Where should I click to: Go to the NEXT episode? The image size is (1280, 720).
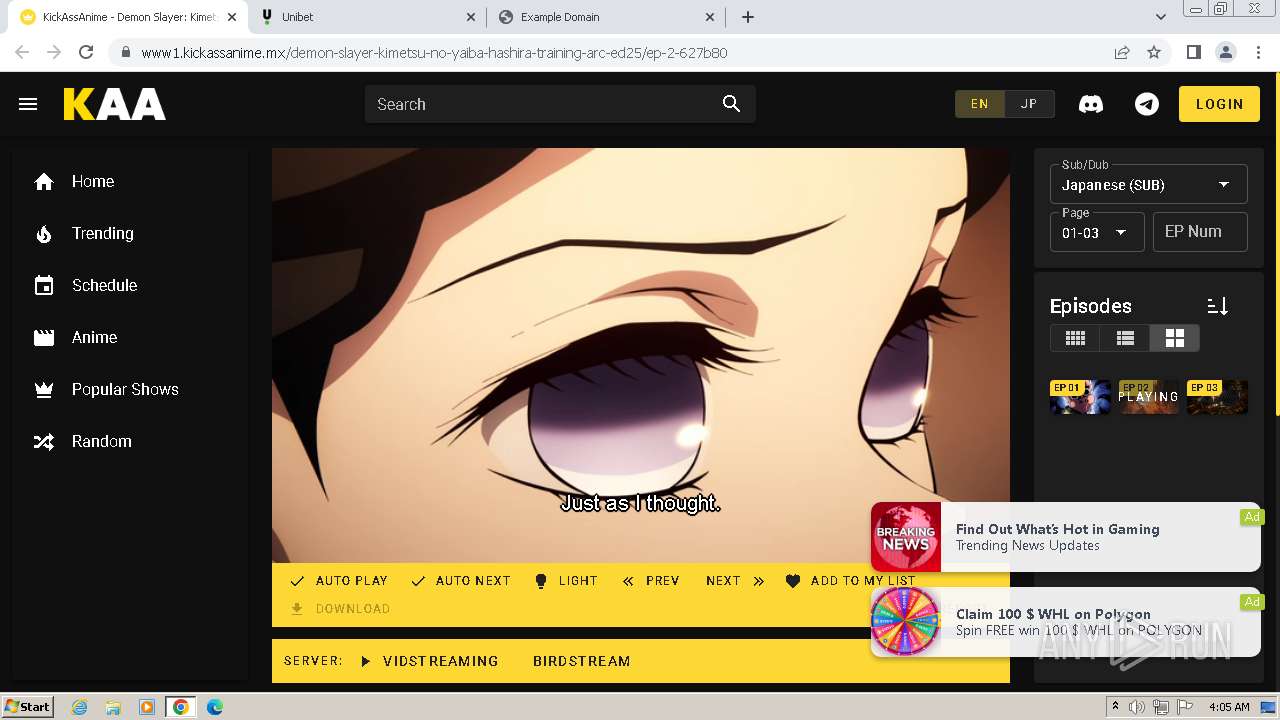pyautogui.click(x=735, y=581)
